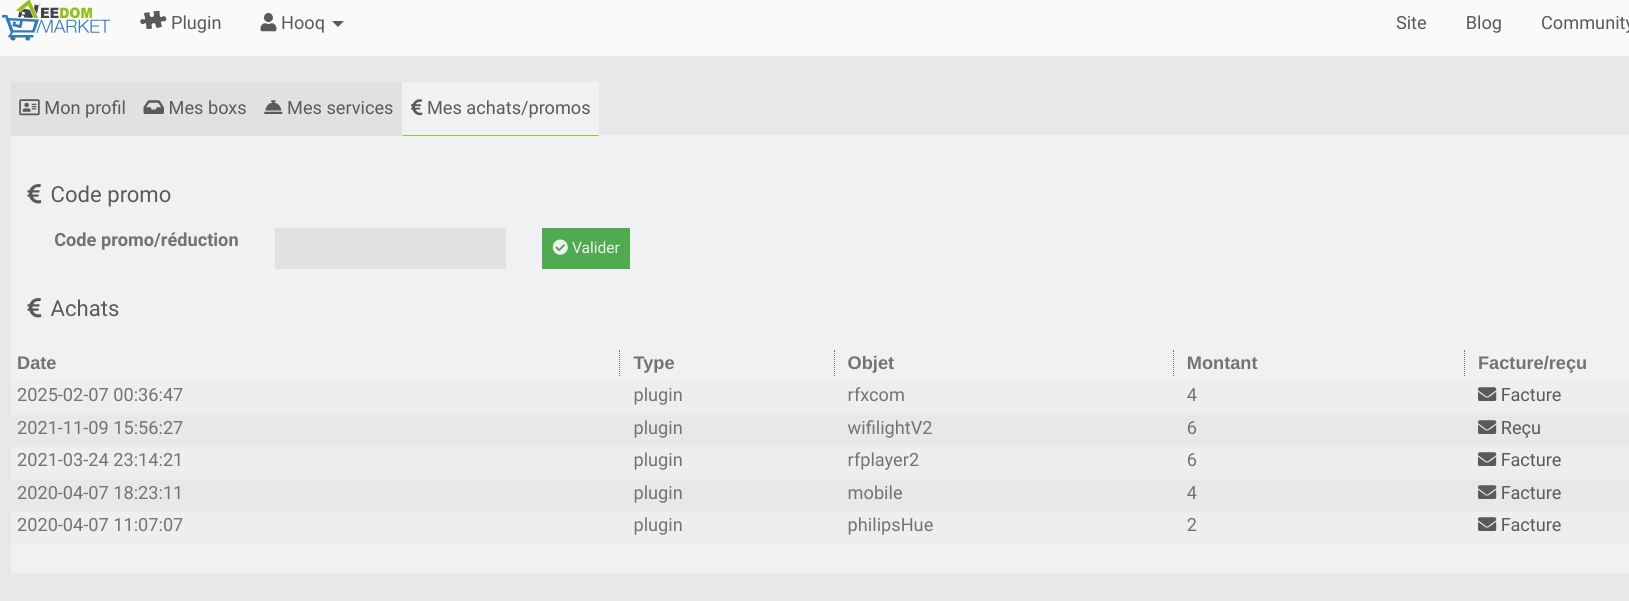Image resolution: width=1629 pixels, height=601 pixels.
Task: Click the Date column header
Action: click(37, 363)
